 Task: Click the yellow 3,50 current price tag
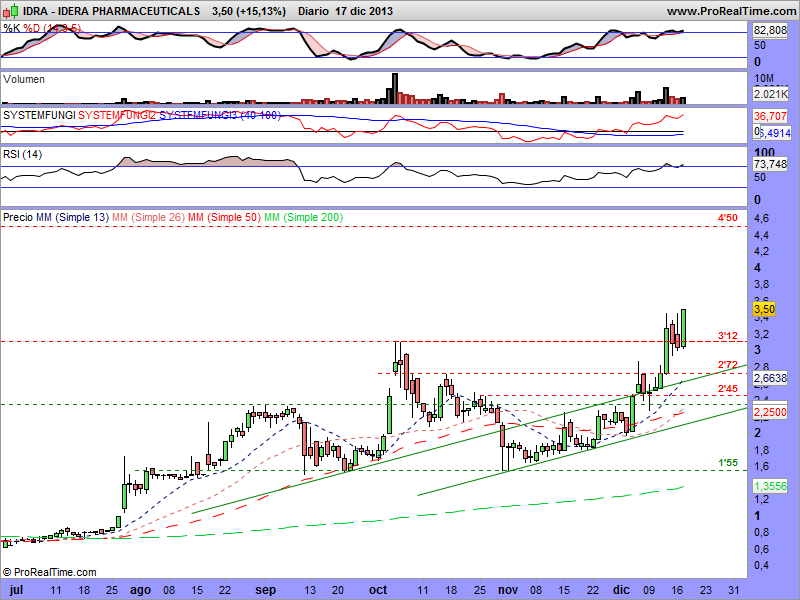(765, 310)
